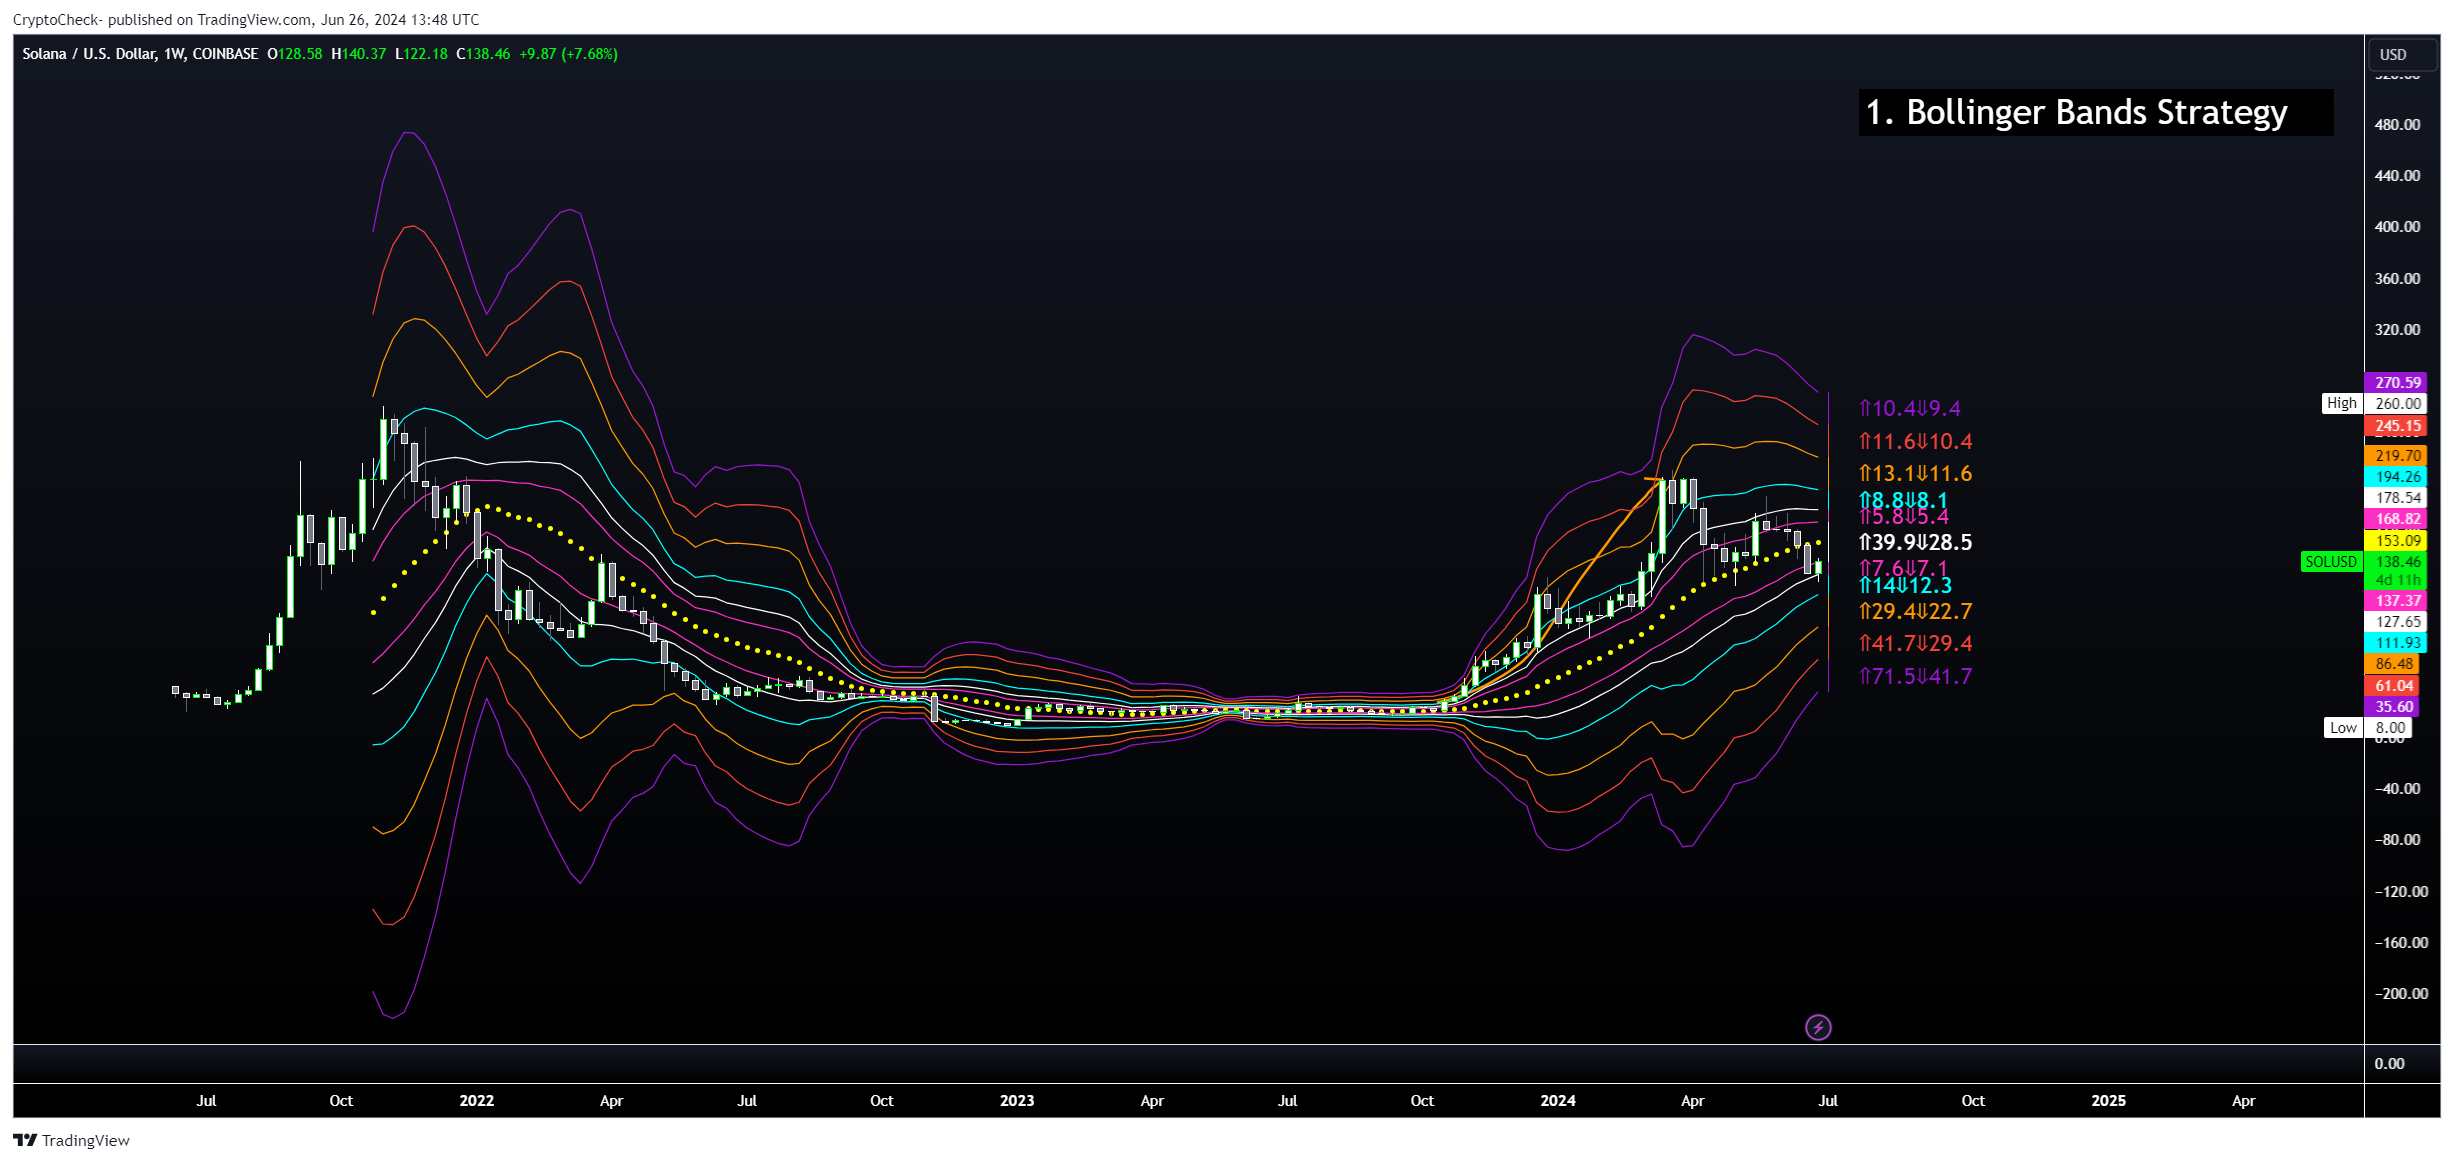The height and width of the screenshot is (1162, 2454).
Task: Click the pink 137.37 price label
Action: 2397,601
